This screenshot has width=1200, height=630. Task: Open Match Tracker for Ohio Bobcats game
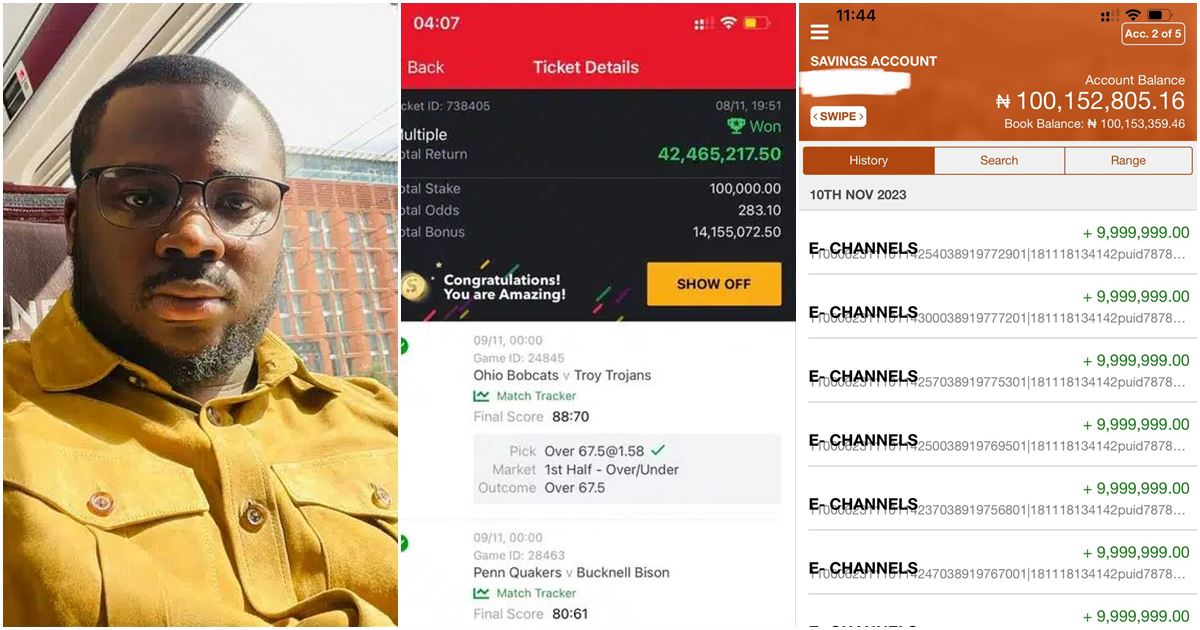pyautogui.click(x=526, y=396)
